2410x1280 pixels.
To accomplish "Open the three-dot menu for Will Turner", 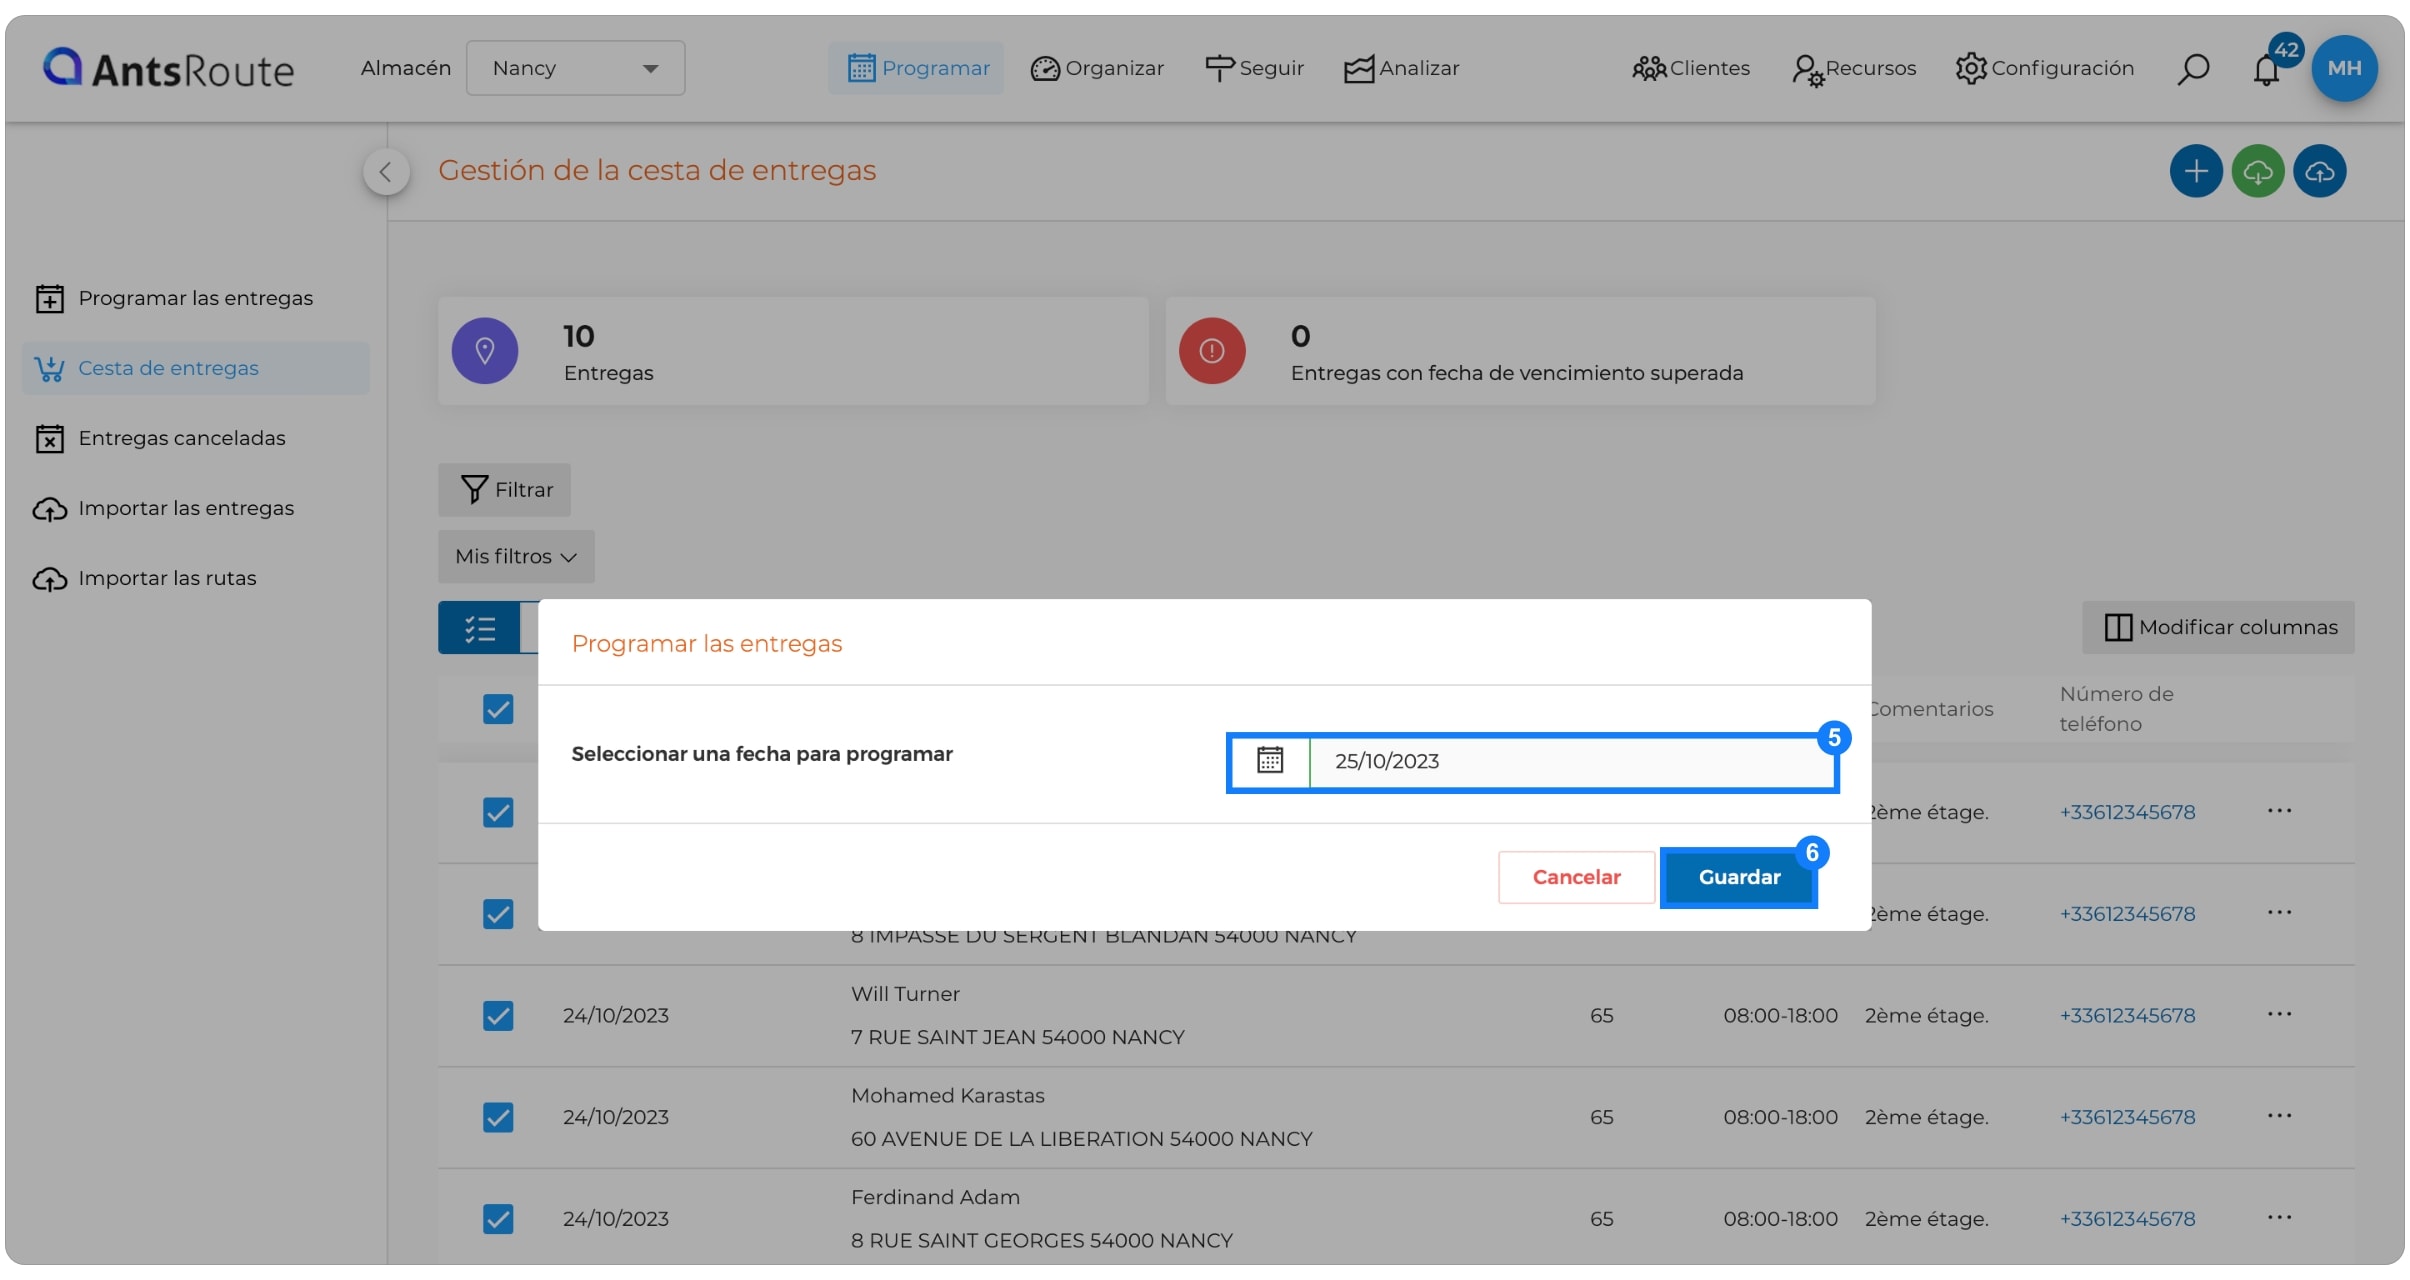I will 2279,1015.
